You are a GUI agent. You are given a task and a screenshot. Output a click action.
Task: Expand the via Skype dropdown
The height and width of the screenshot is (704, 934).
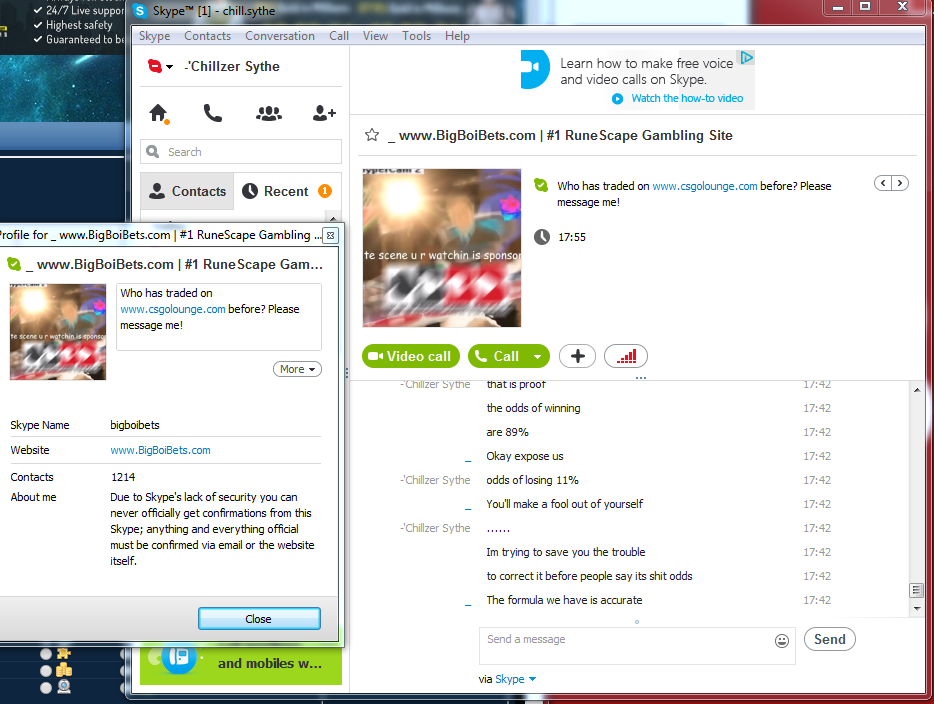(532, 679)
